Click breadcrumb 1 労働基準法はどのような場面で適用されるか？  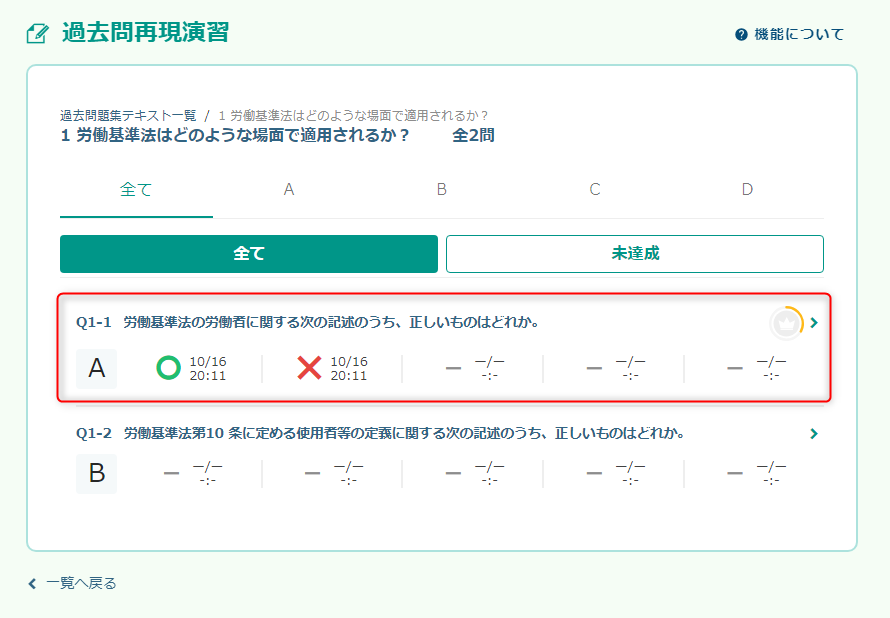point(353,116)
